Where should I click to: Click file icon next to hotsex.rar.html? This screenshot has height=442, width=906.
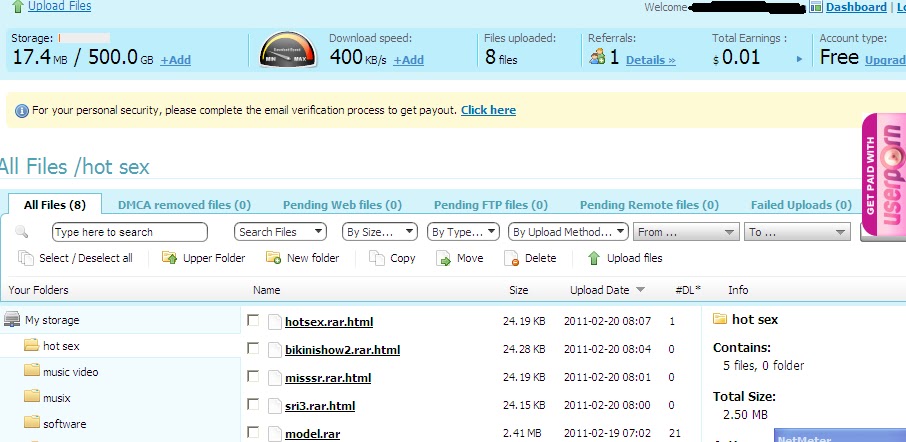(x=274, y=322)
